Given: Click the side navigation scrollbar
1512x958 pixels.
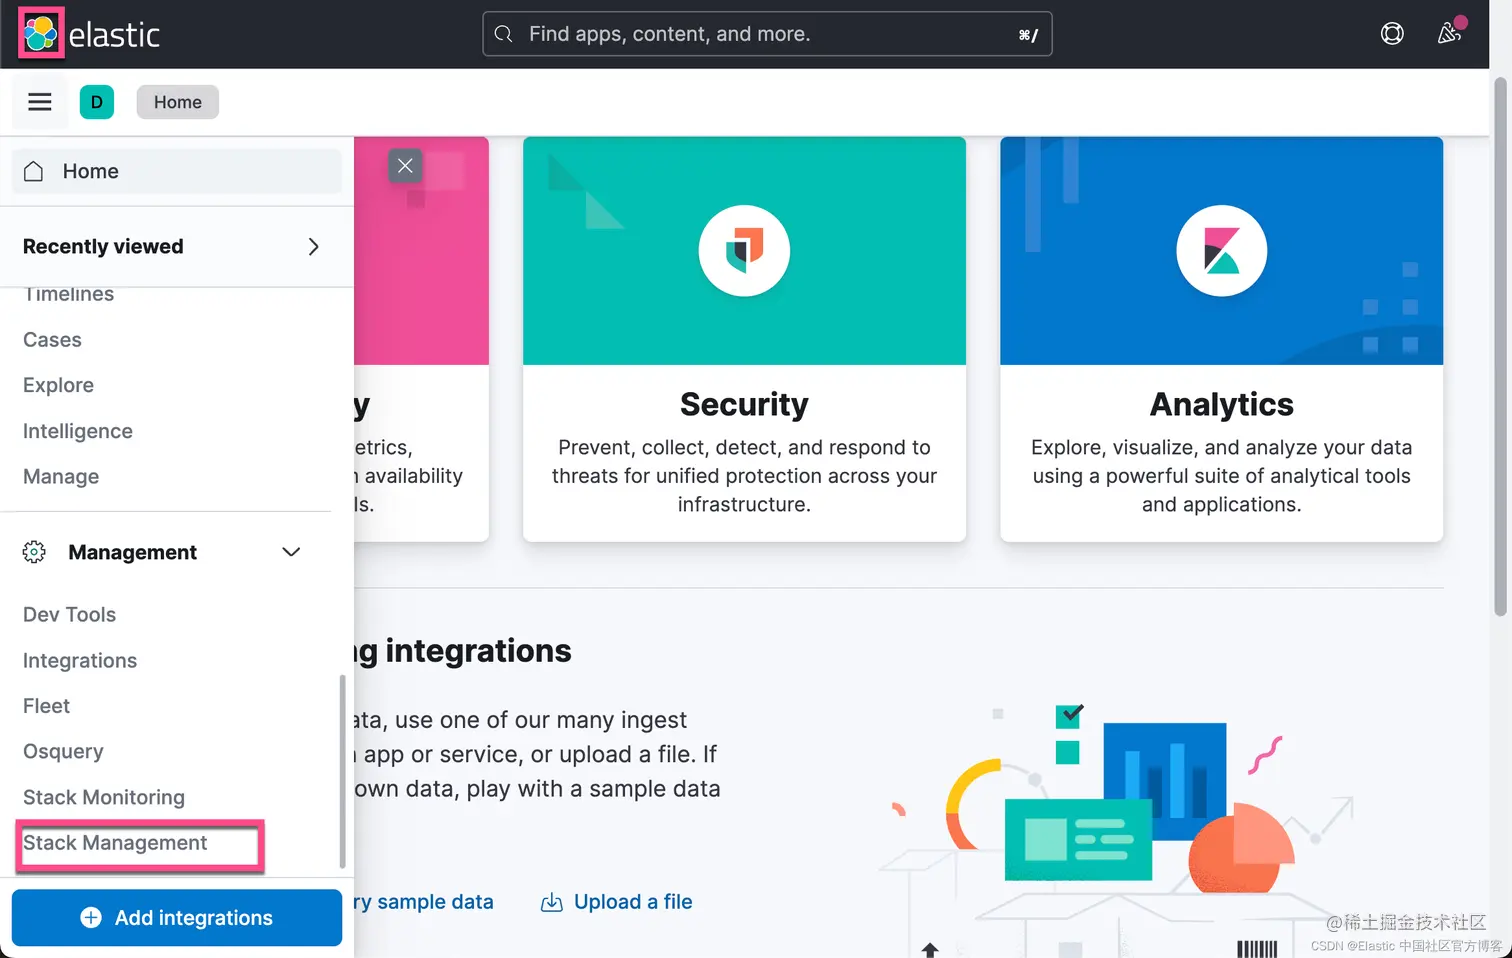Looking at the screenshot, I should [342, 772].
